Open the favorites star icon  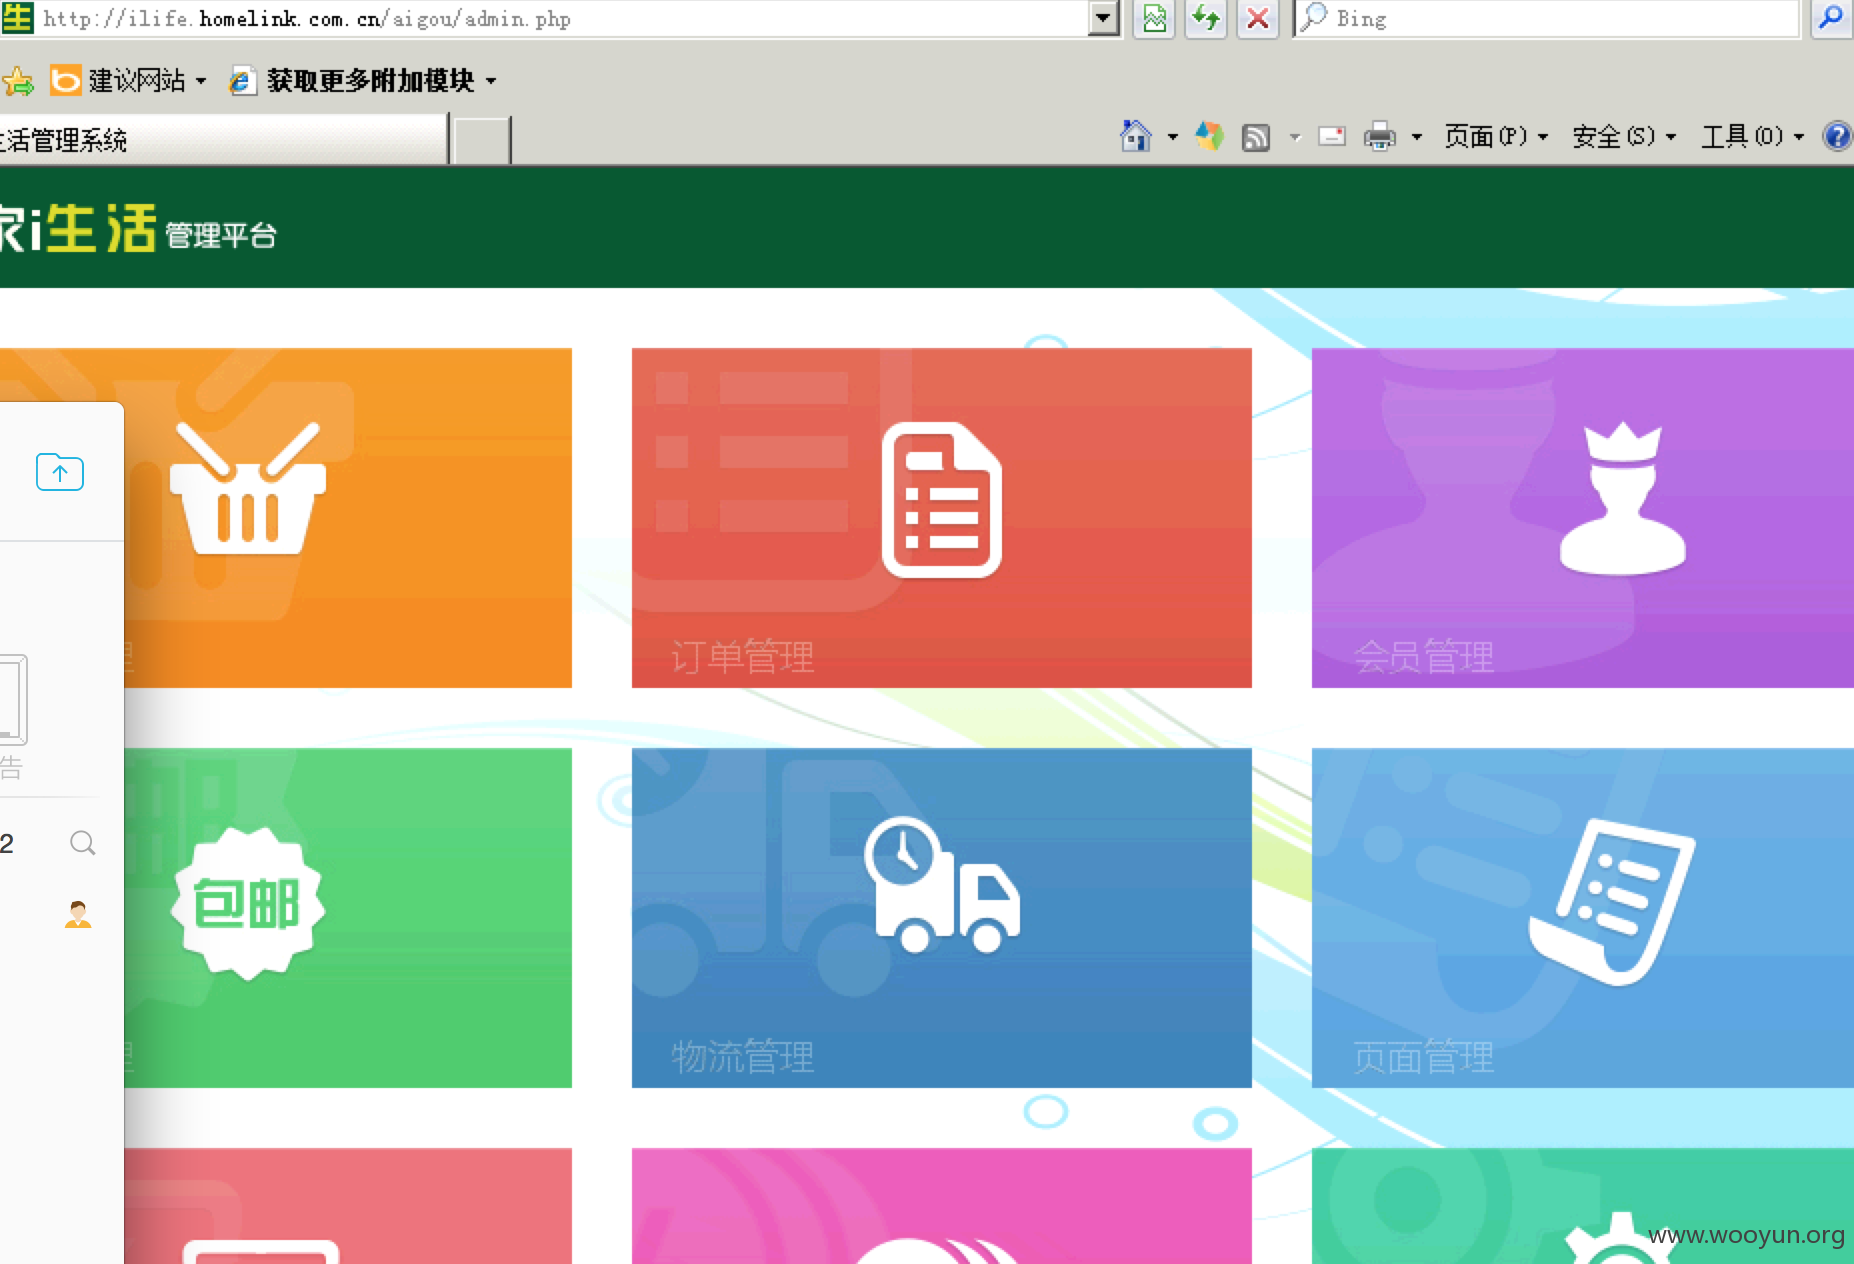(x=18, y=80)
